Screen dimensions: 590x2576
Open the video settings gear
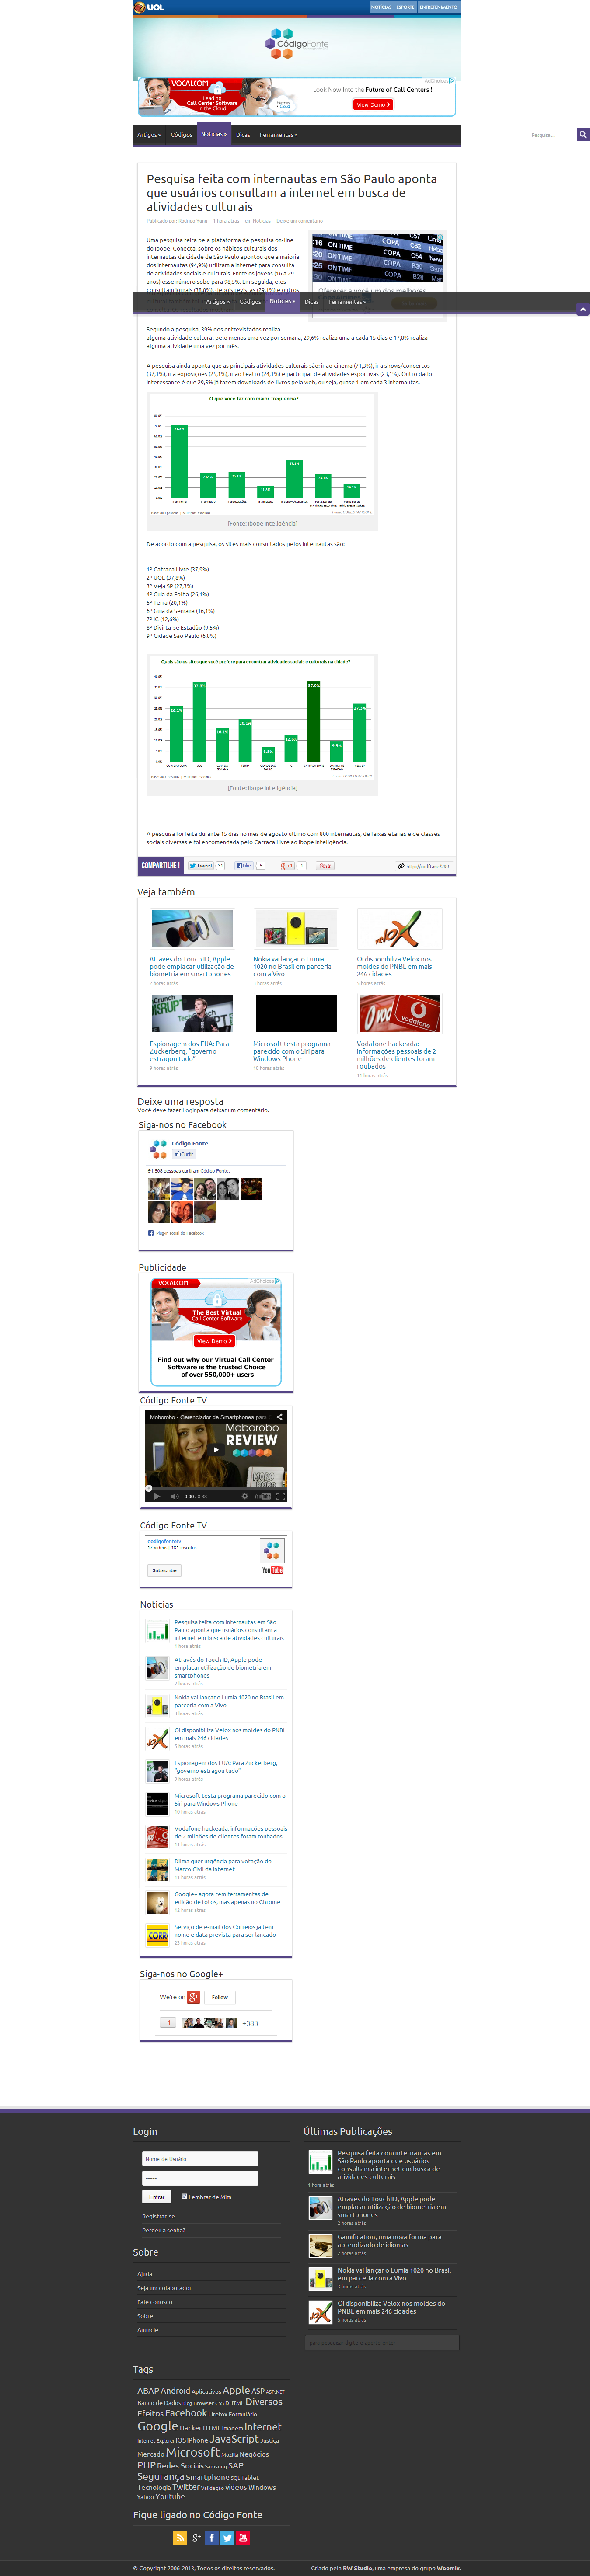[x=245, y=1496]
